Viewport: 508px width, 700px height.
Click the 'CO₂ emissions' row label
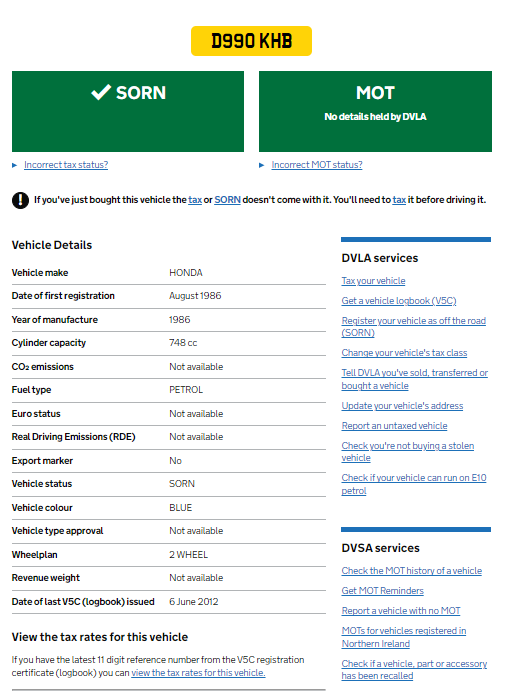click(43, 367)
